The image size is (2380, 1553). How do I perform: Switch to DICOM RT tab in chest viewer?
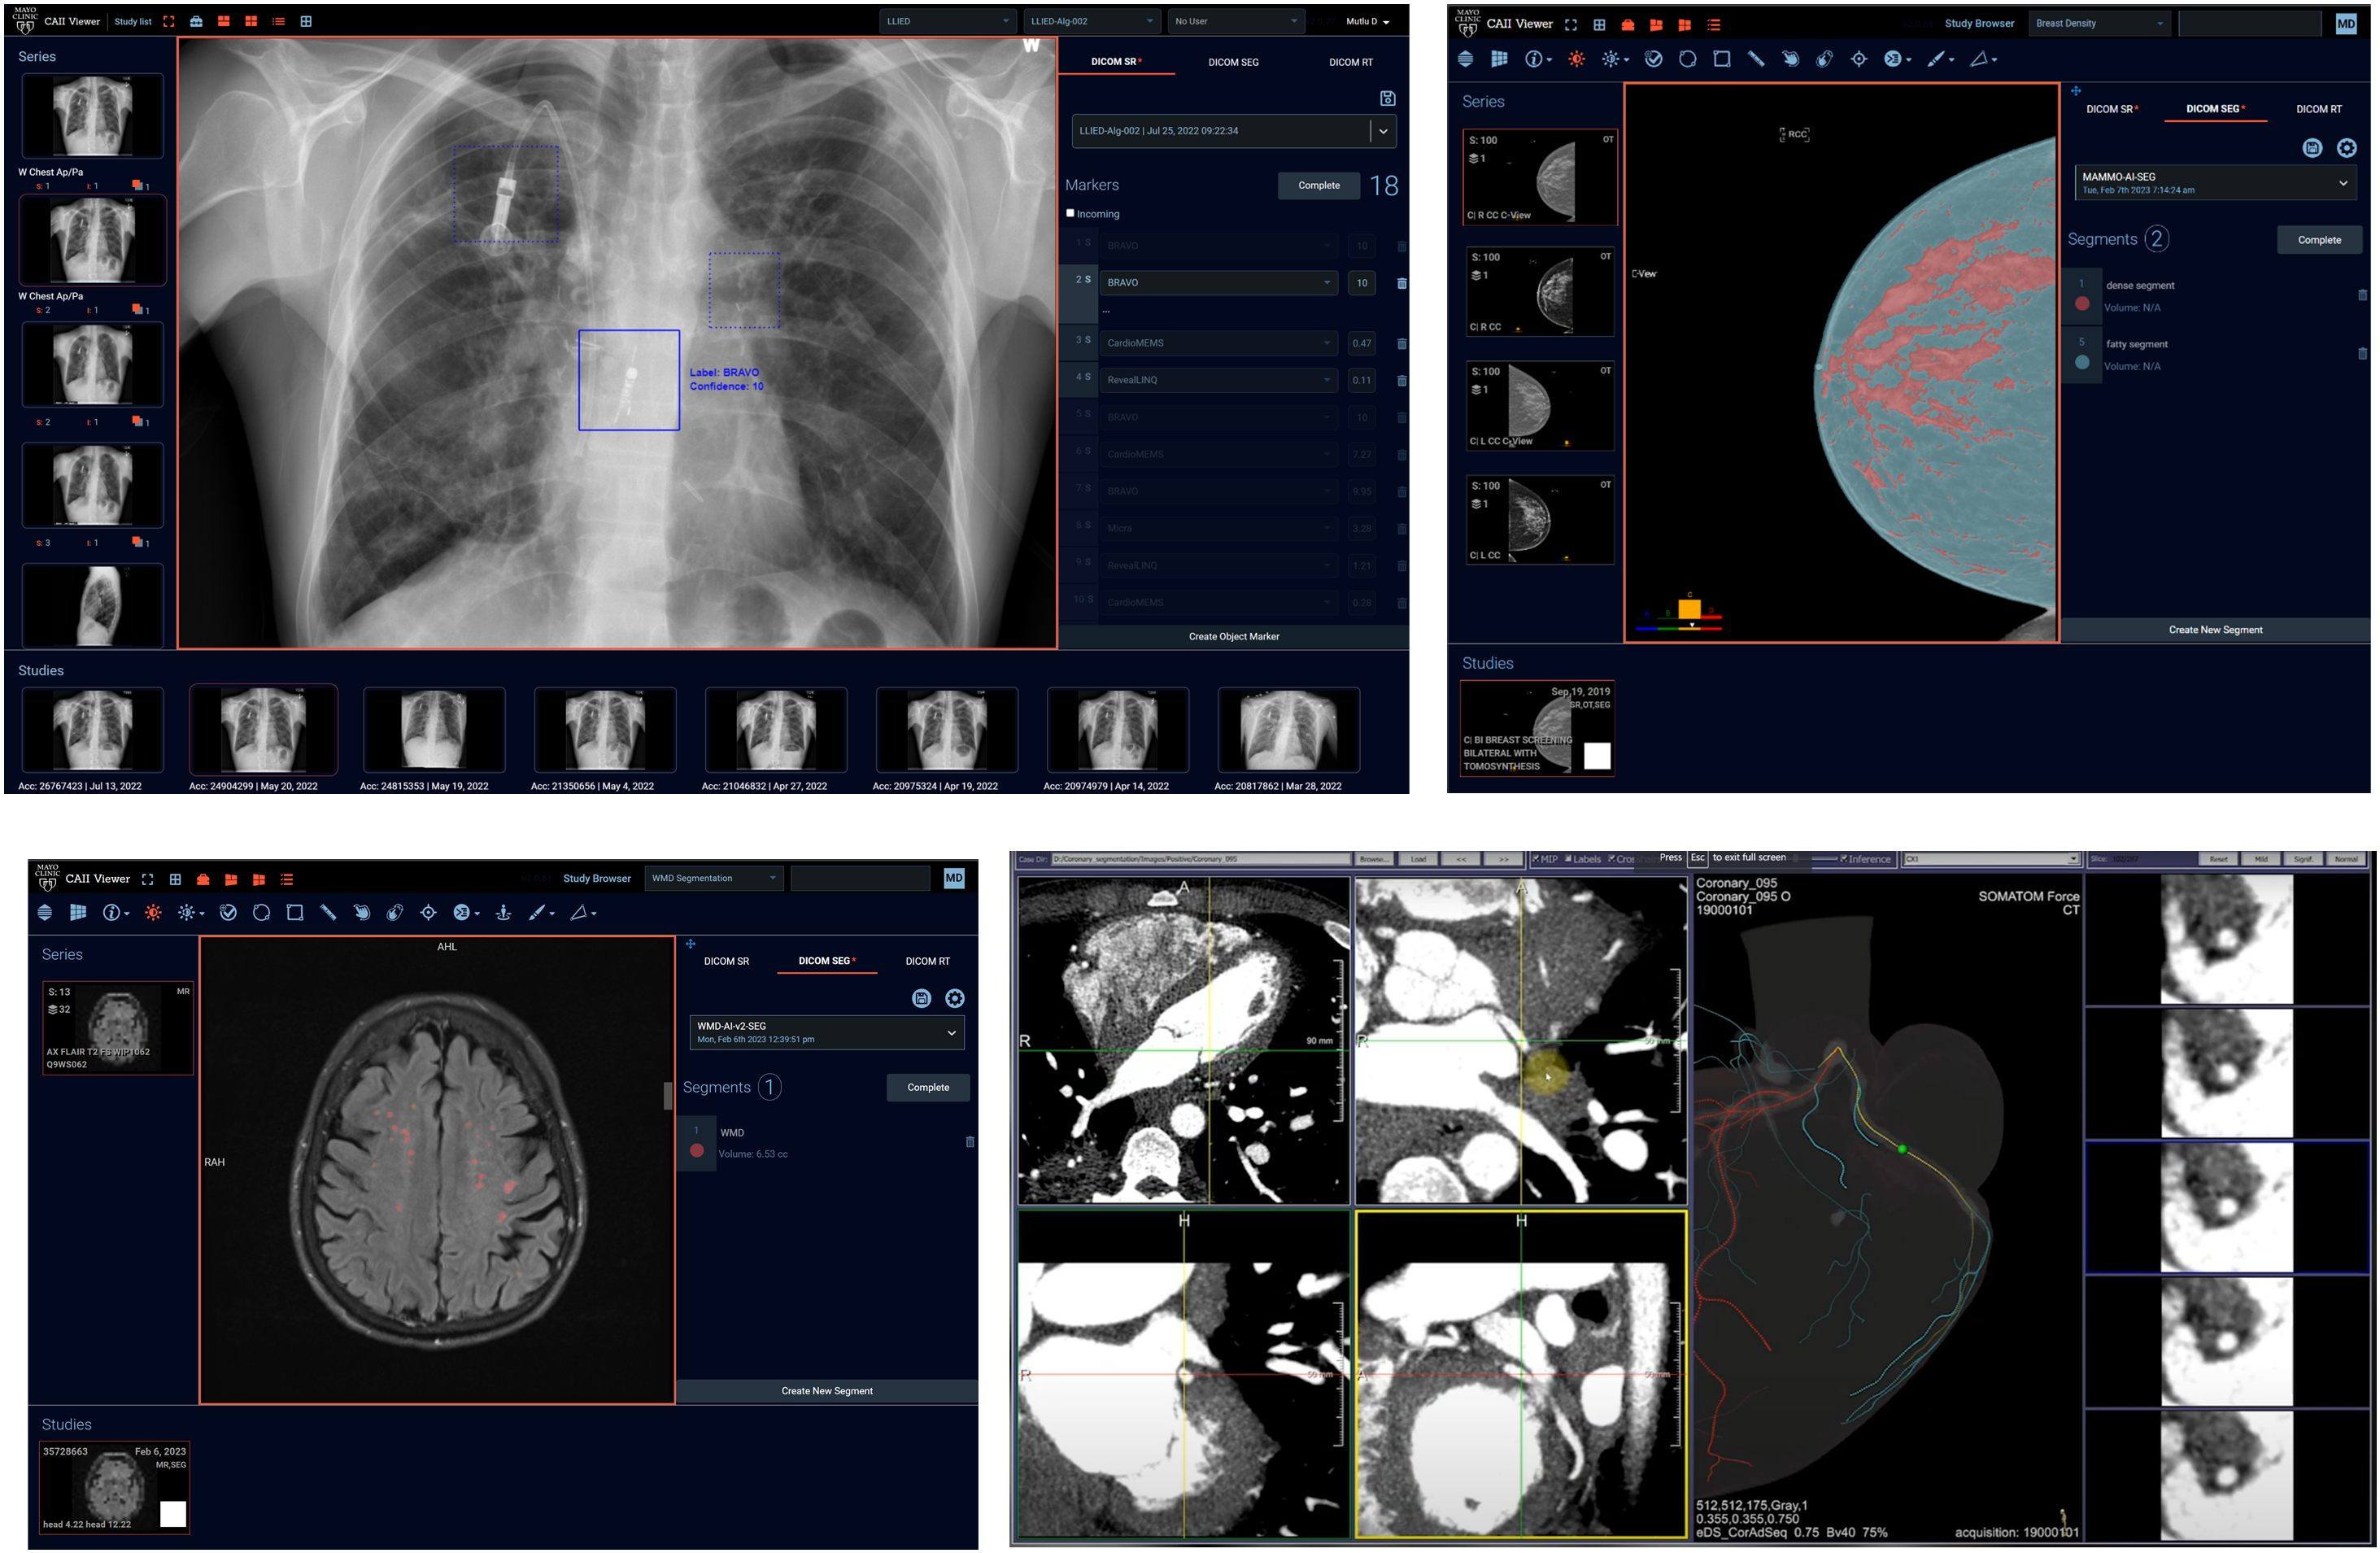1350,62
